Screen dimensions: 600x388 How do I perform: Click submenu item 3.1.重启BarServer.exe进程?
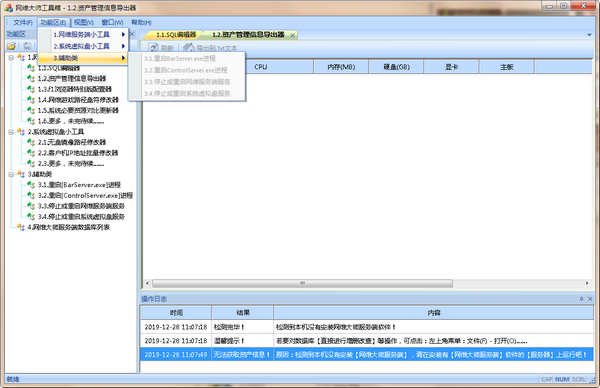pyautogui.click(x=187, y=59)
